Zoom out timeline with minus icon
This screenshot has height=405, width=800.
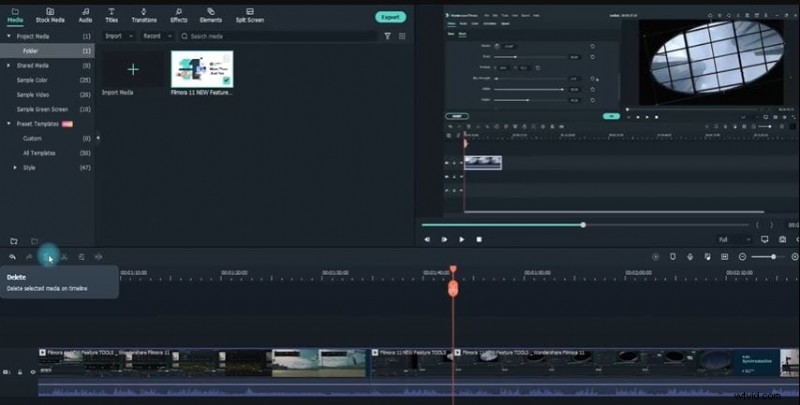[742, 257]
